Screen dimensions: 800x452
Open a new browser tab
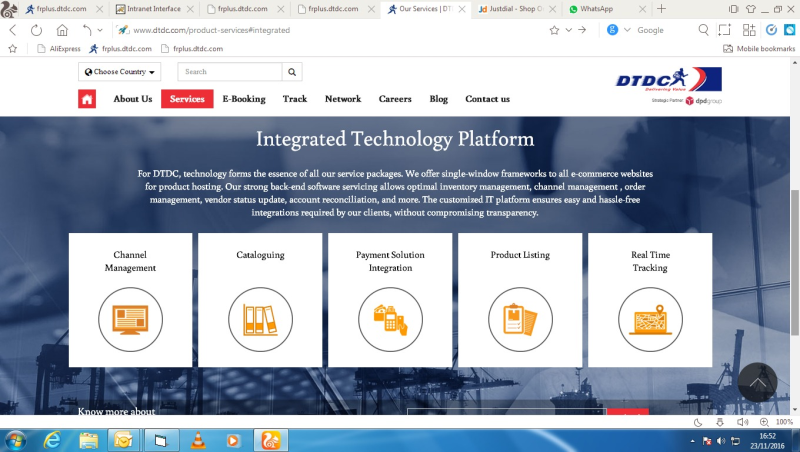pos(662,9)
